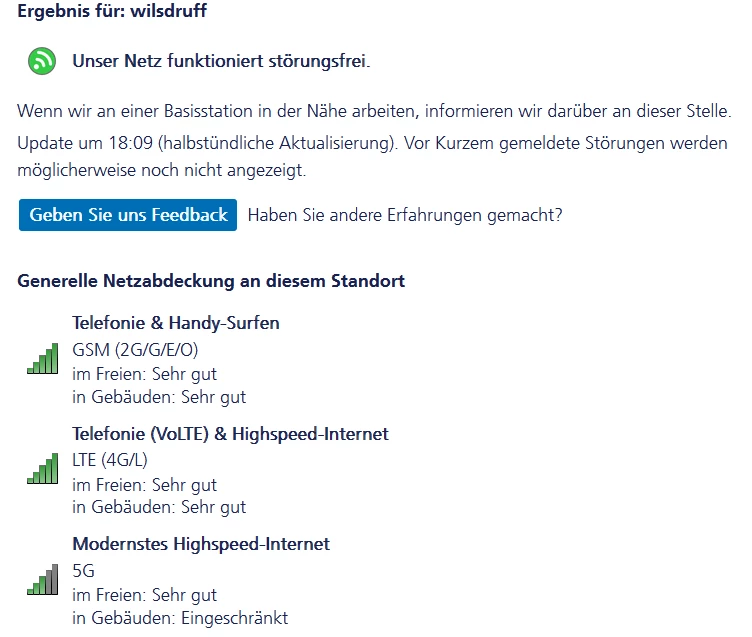The image size is (752, 637).
Task: Select the "Modernstes Highspeed-Internet" heading
Action: [x=201, y=544]
